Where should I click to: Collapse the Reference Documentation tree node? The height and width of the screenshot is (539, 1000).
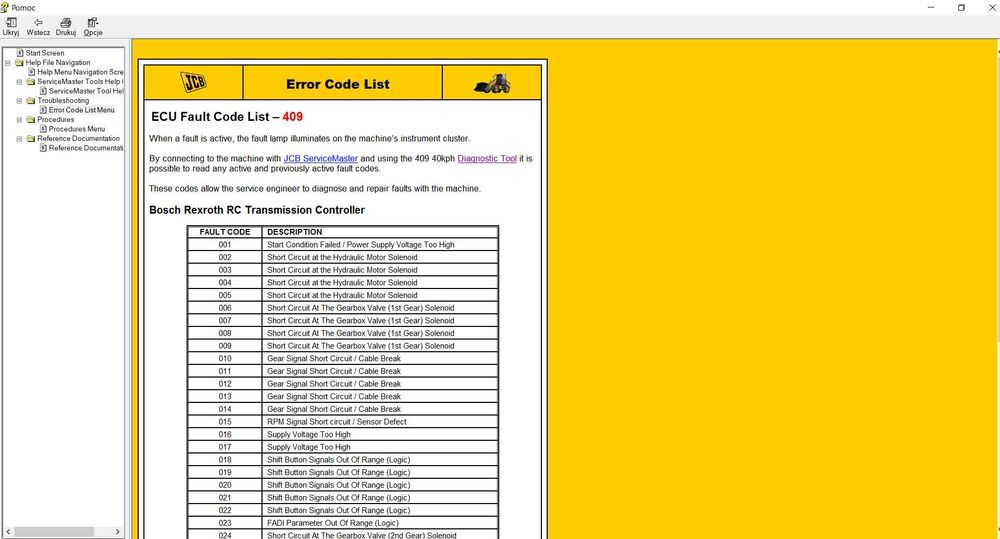(19, 138)
